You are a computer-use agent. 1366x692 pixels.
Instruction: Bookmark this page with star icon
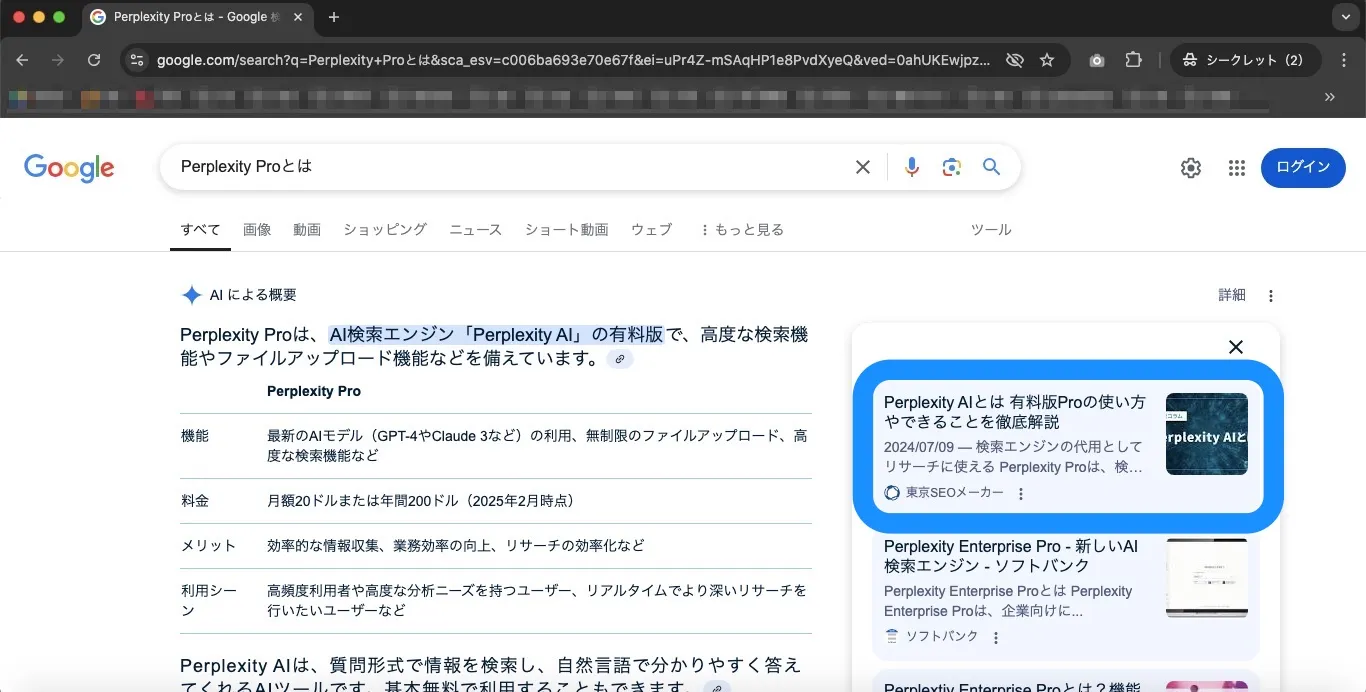[1047, 60]
